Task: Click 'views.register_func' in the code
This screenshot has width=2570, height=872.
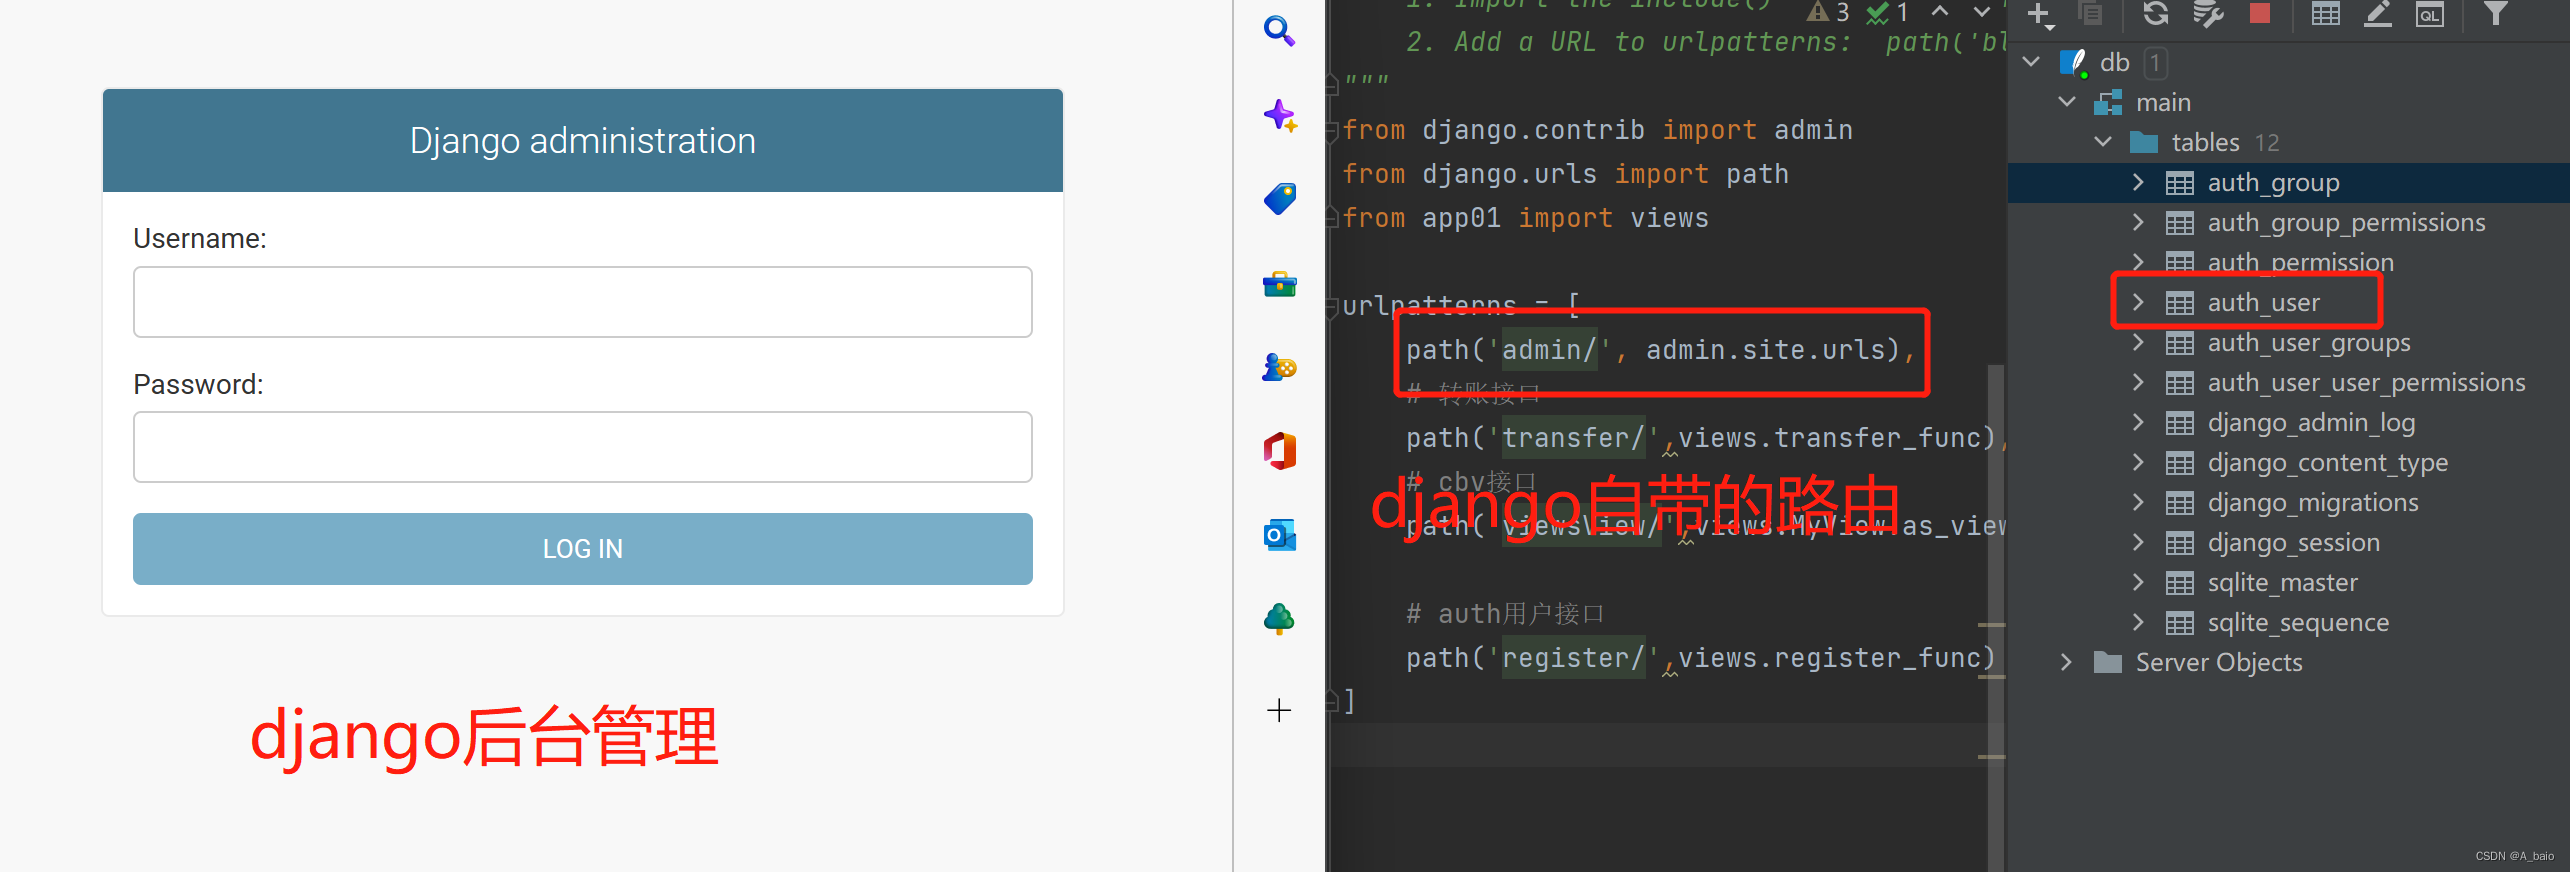Action: [x=1829, y=658]
